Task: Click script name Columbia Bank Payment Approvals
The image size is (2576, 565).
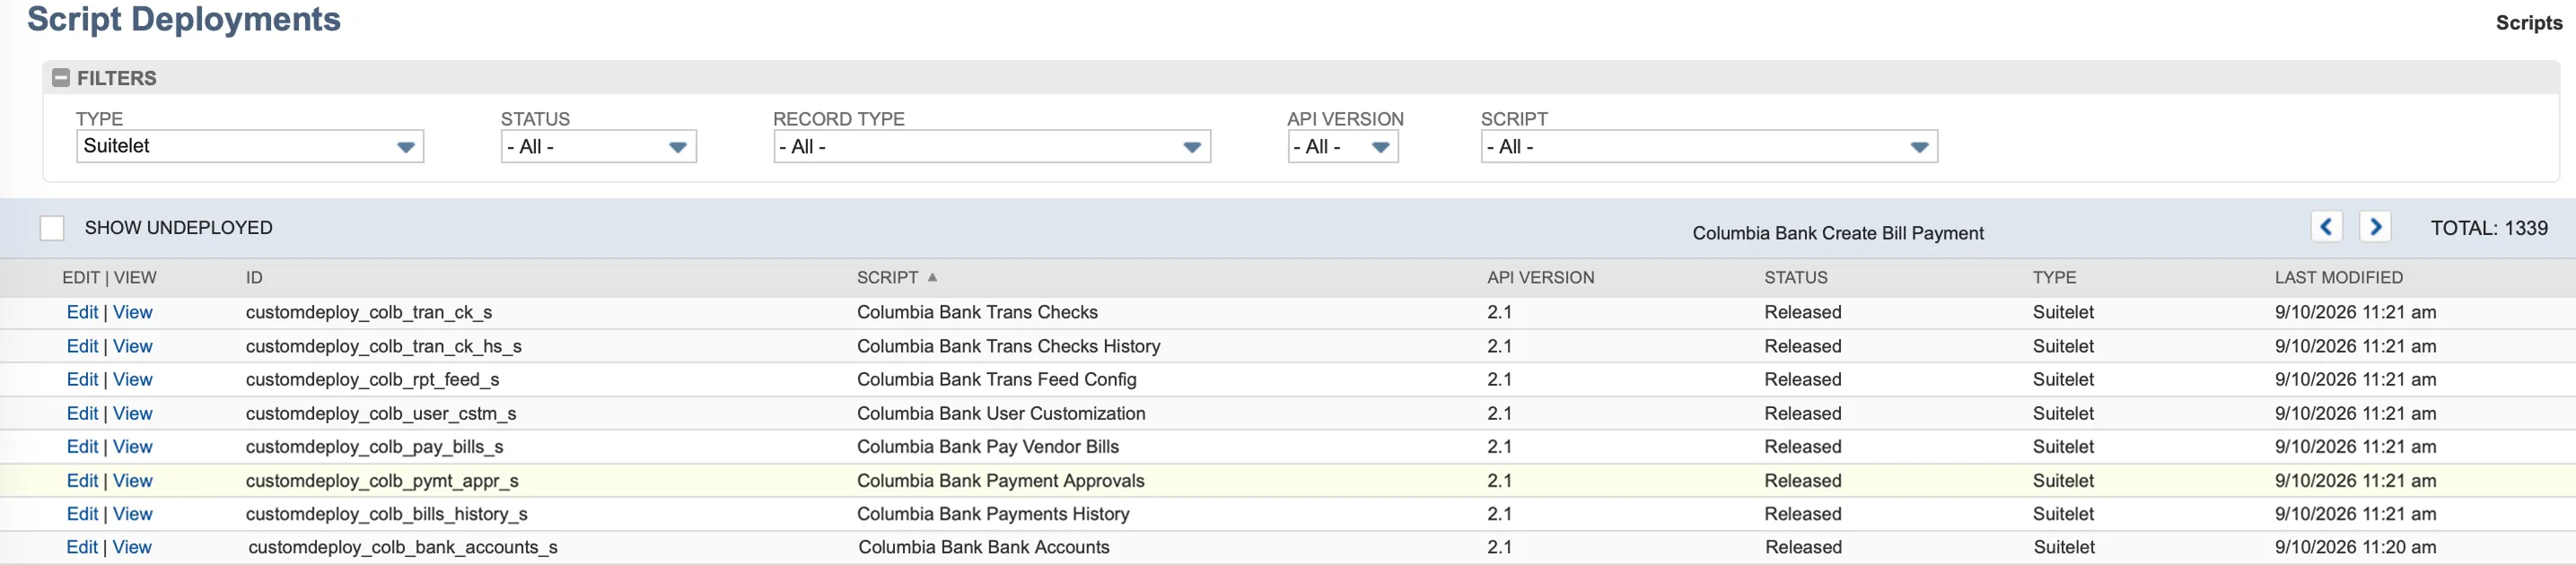Action: tap(1001, 480)
